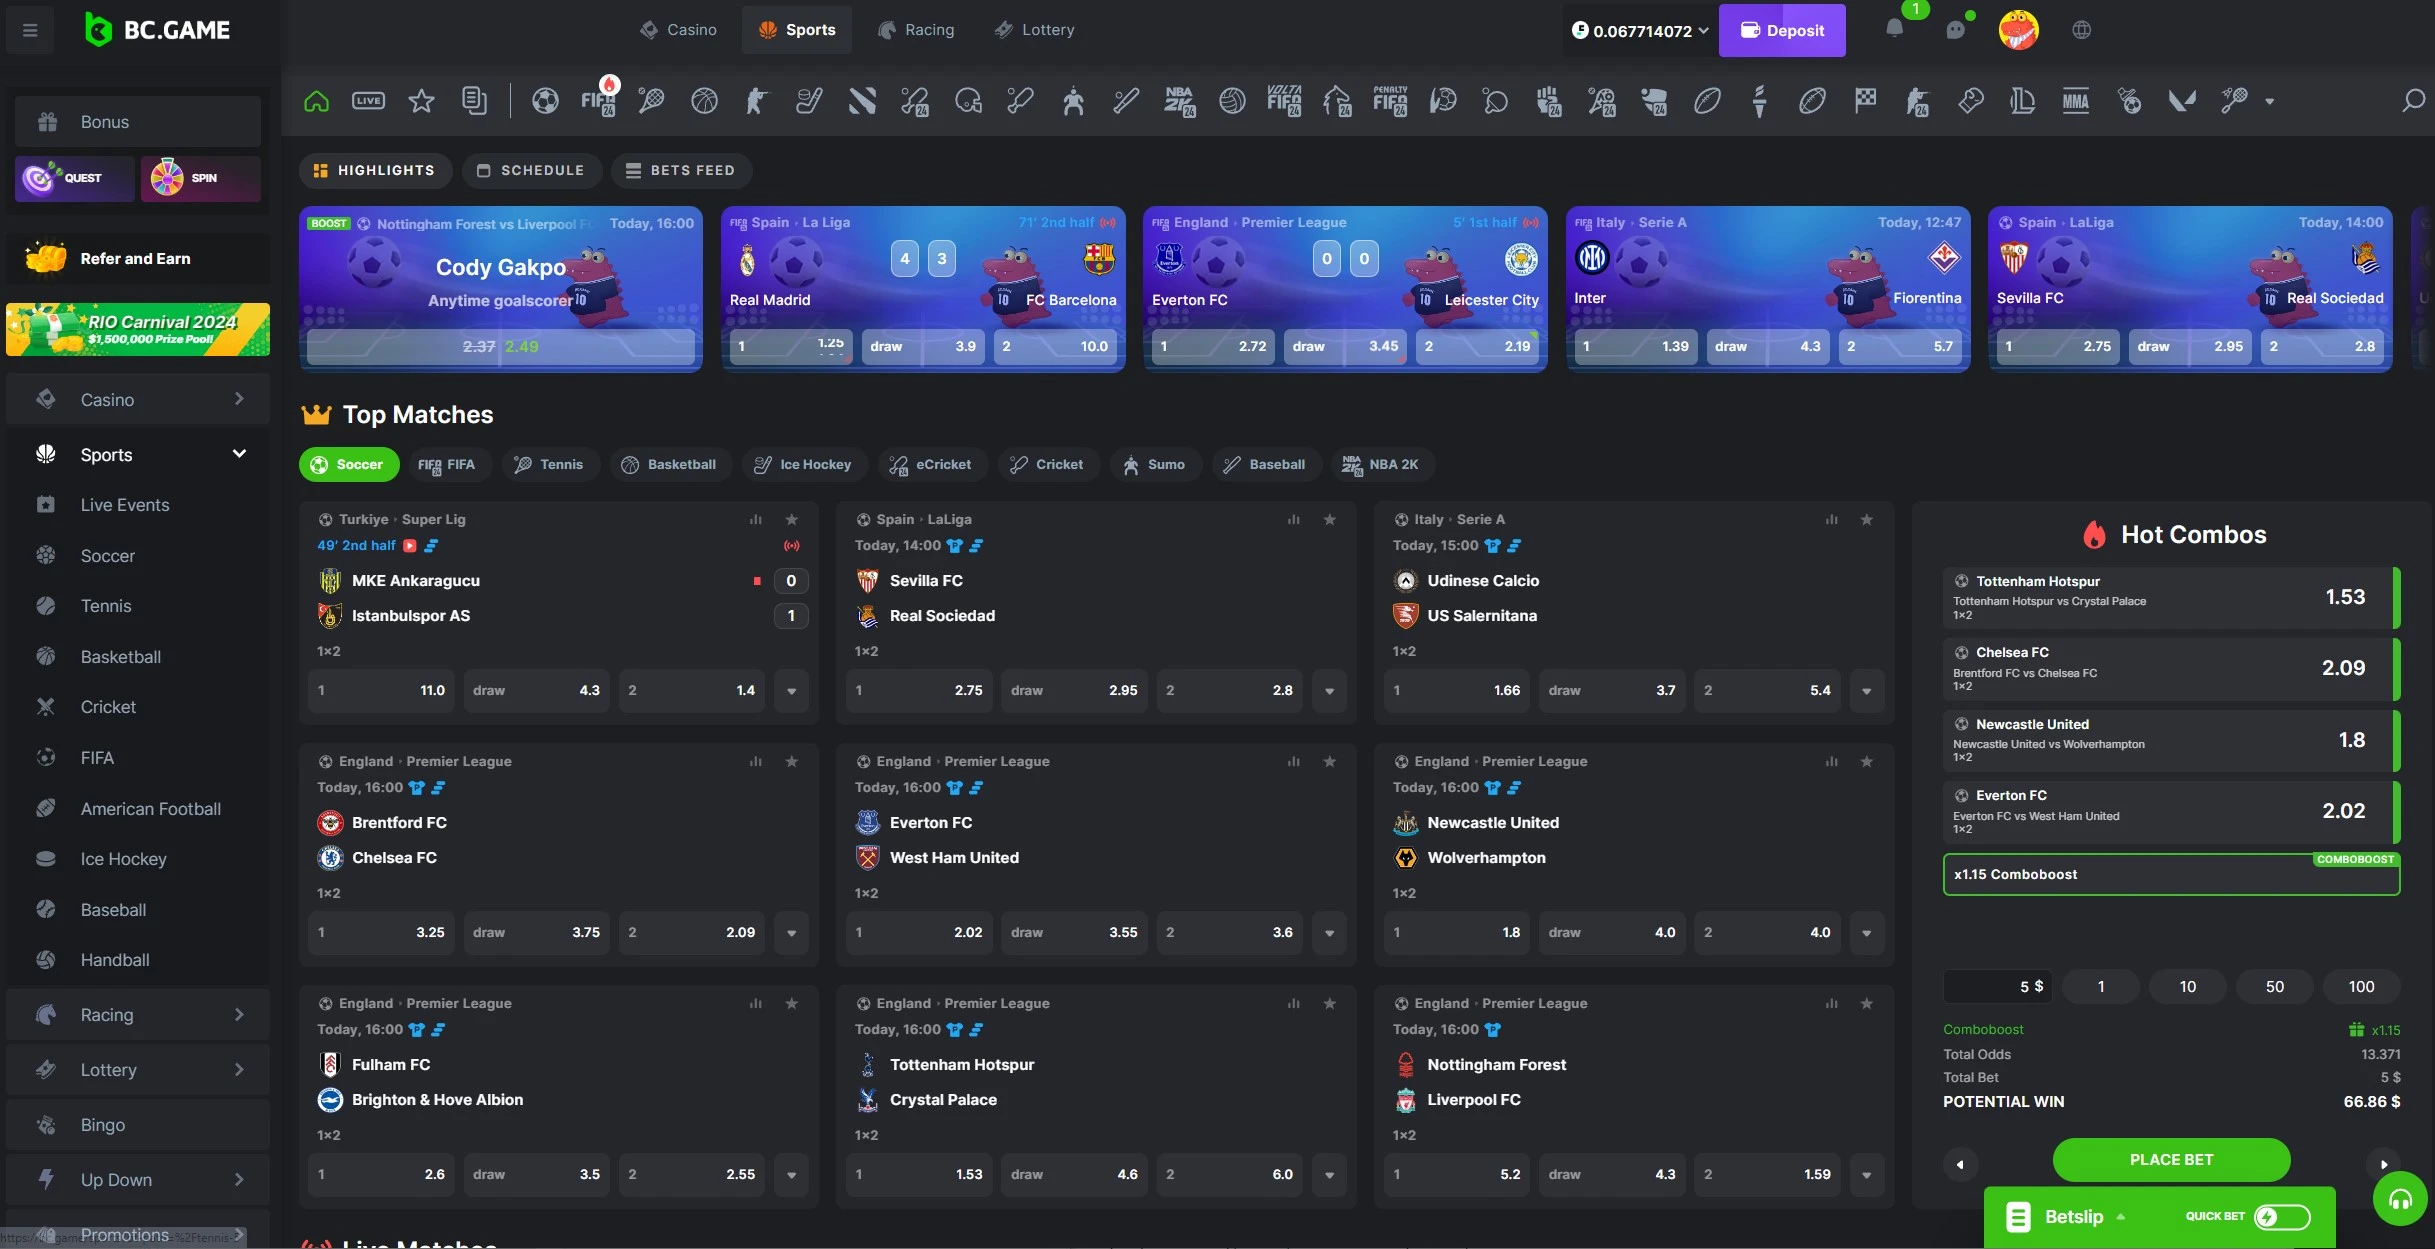Select quick stake amount 50
The height and width of the screenshot is (1249, 2435).
click(2274, 986)
